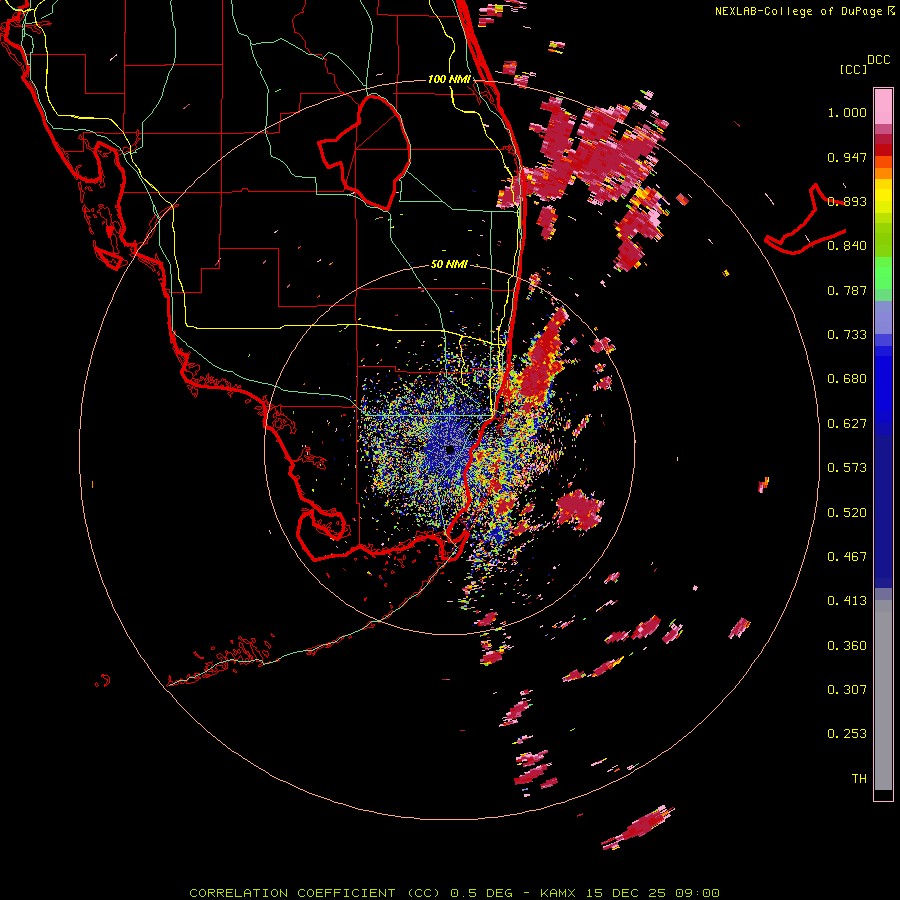Click the TH threshold label

(x=859, y=779)
